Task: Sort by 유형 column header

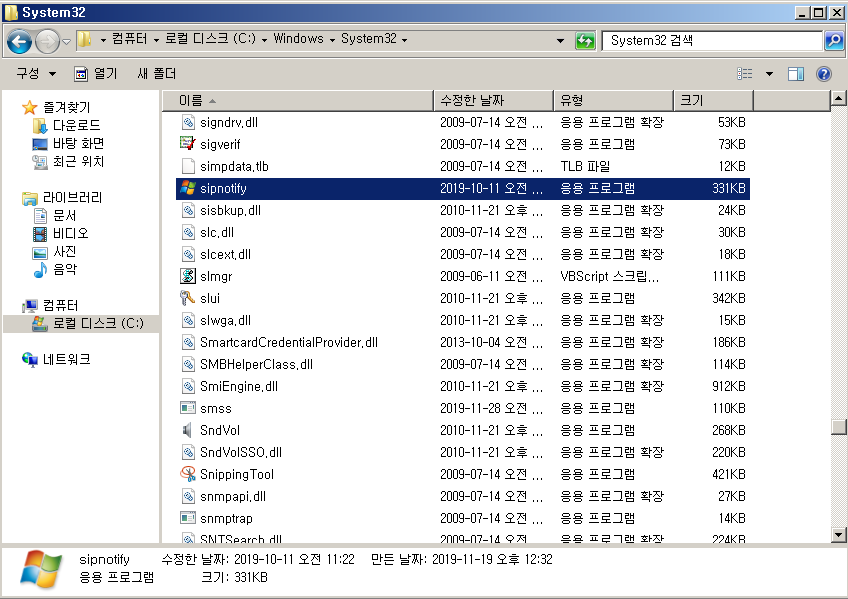Action: point(614,101)
